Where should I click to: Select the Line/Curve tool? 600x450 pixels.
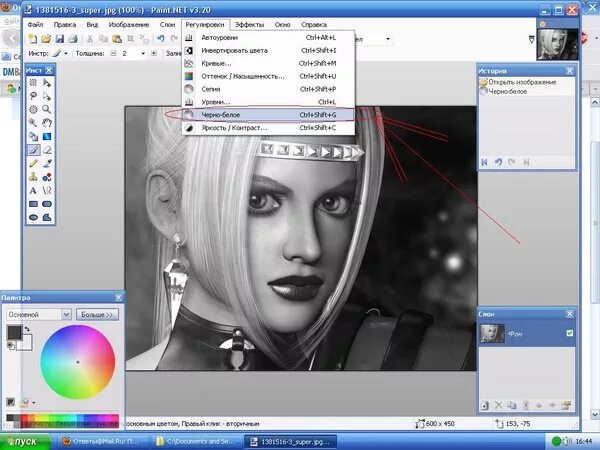(47, 190)
